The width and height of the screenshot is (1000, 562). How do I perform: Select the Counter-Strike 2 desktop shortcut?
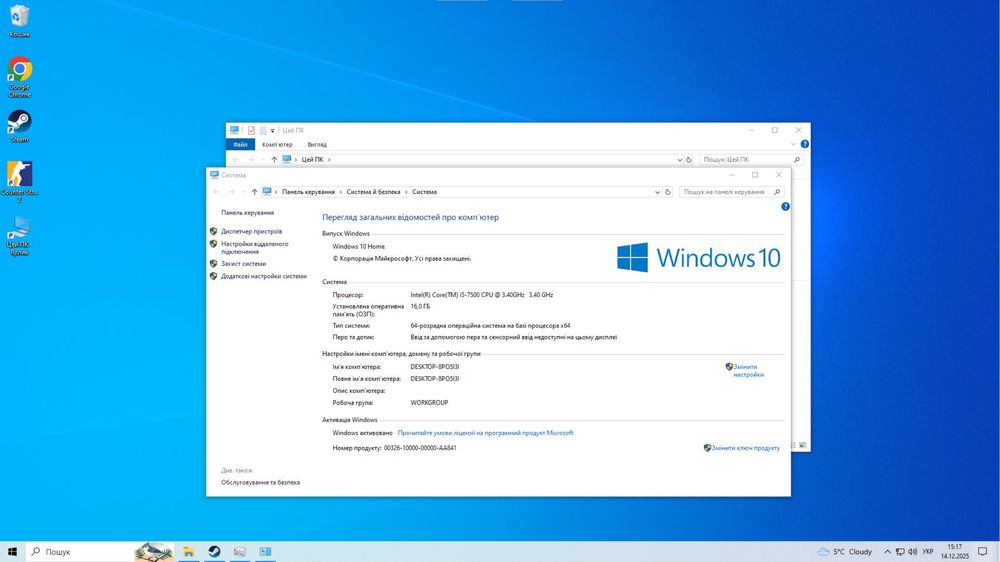(x=19, y=182)
